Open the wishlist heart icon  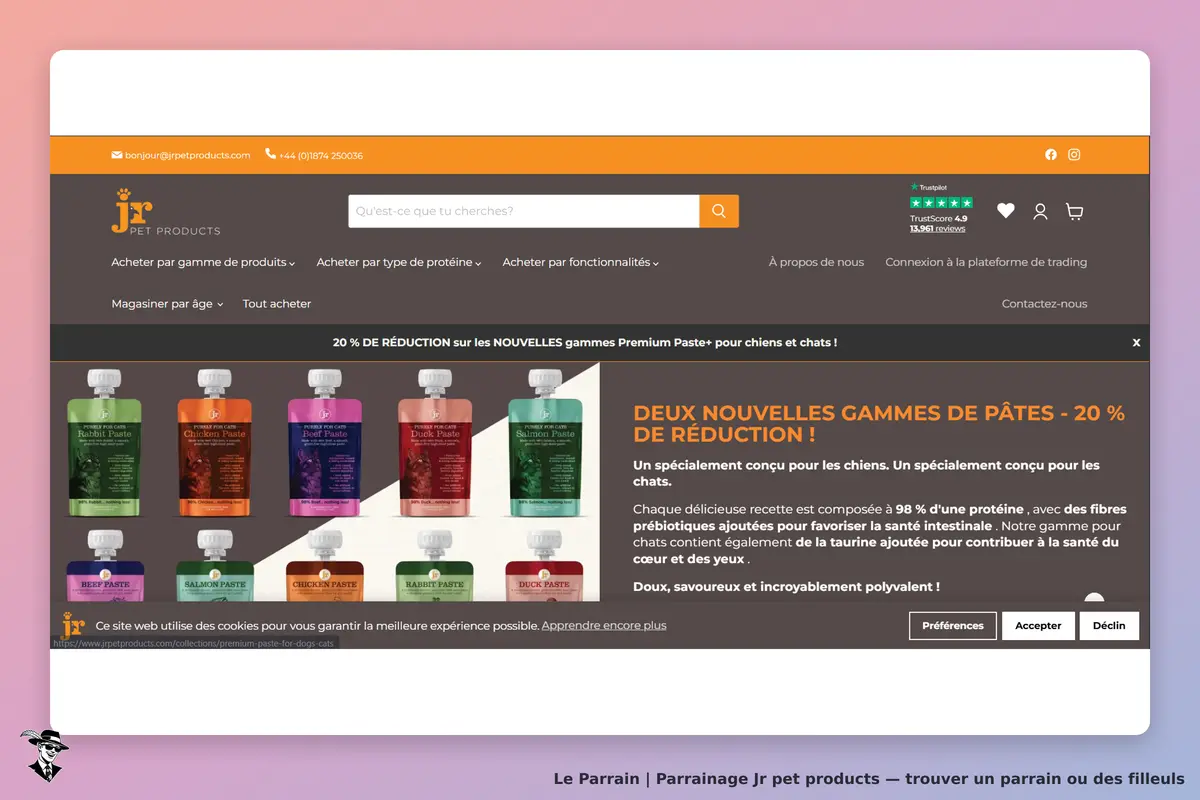point(1006,211)
